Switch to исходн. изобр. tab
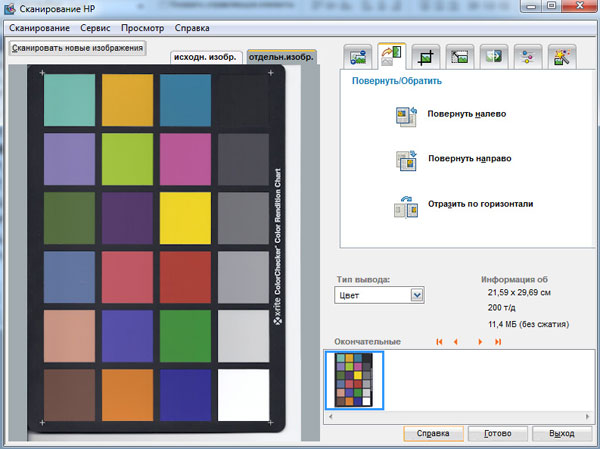Image resolution: width=600 pixels, height=449 pixels. click(205, 57)
